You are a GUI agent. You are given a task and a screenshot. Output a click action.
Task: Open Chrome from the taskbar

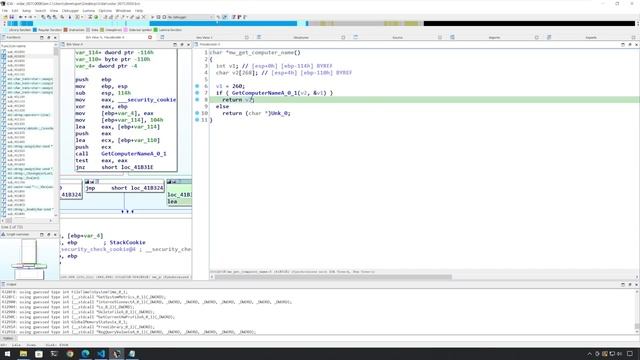(x=70, y=354)
